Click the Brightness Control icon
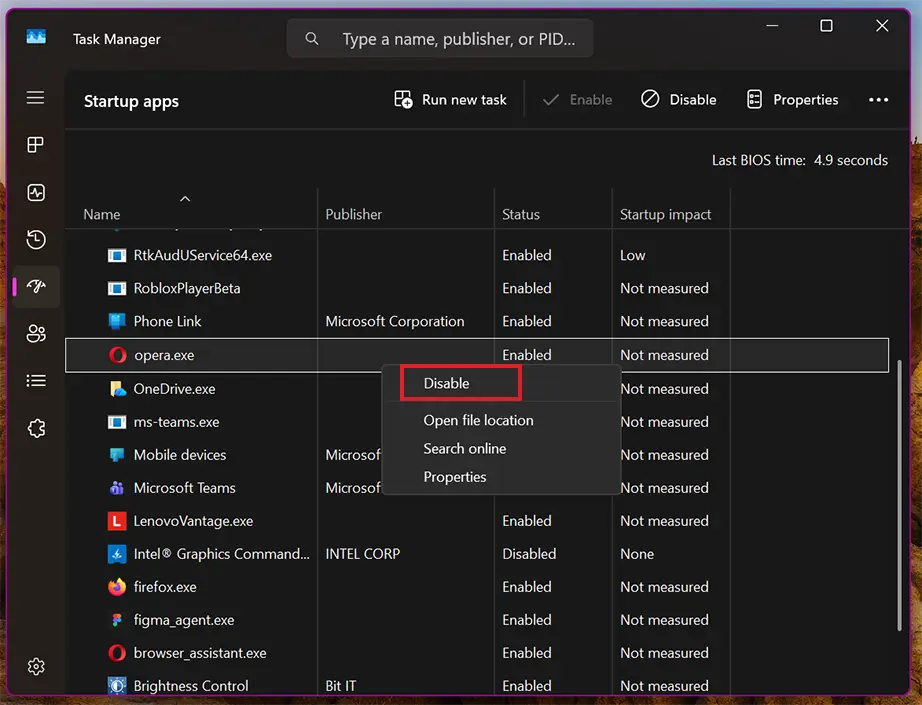Viewport: 922px width, 705px height. [x=117, y=686]
